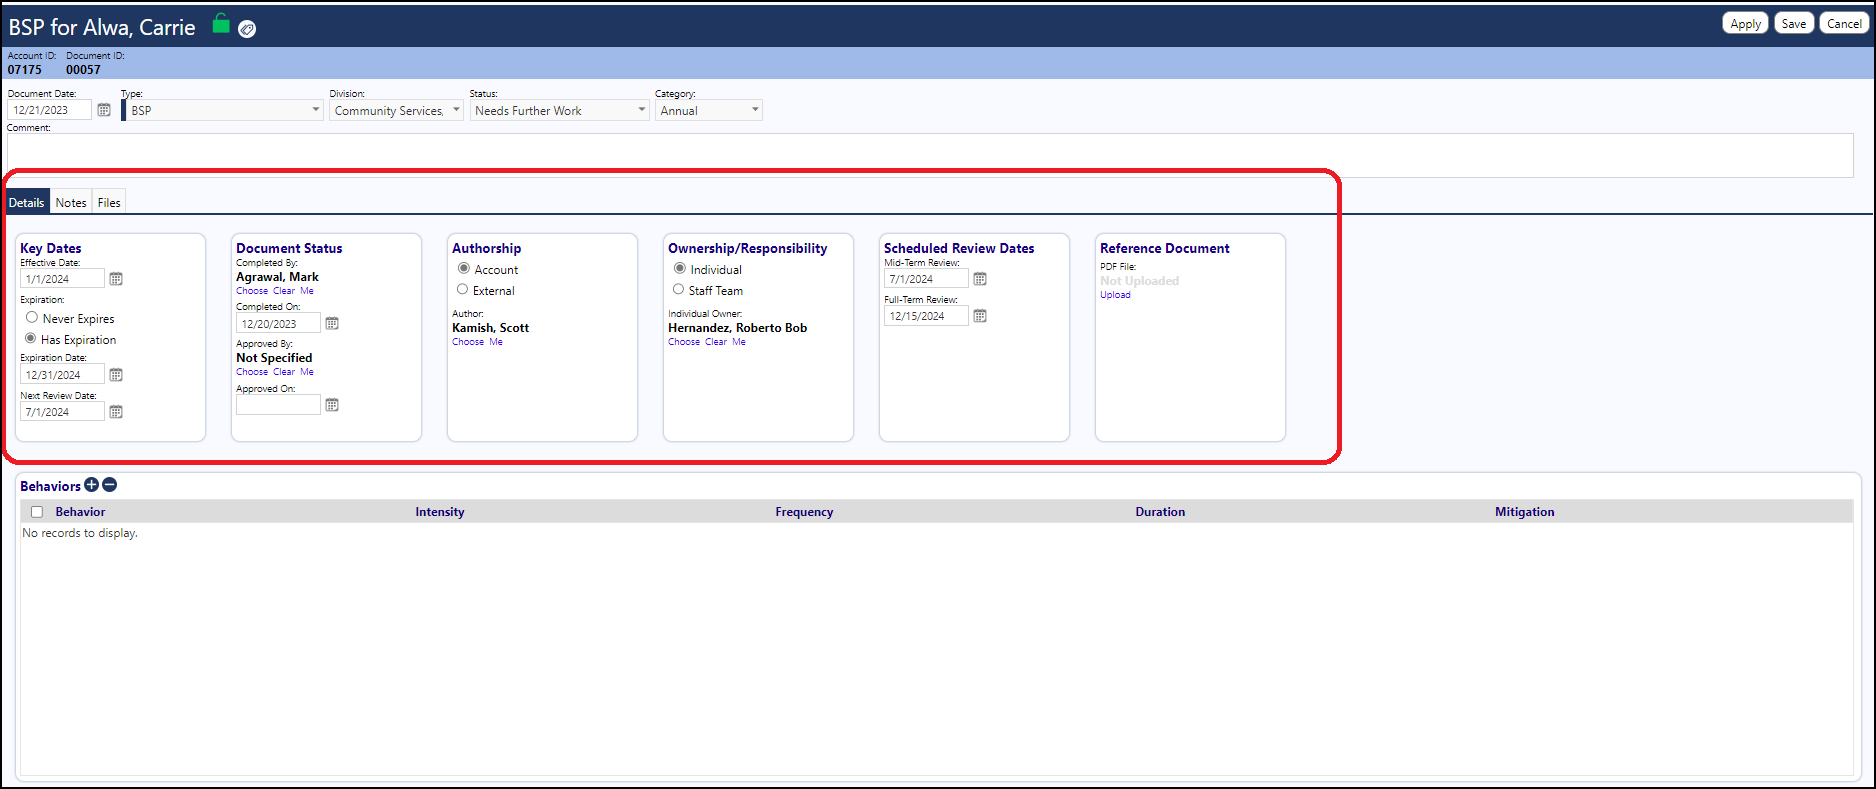
Task: Open the Document Date calendar picker
Action: tap(104, 110)
